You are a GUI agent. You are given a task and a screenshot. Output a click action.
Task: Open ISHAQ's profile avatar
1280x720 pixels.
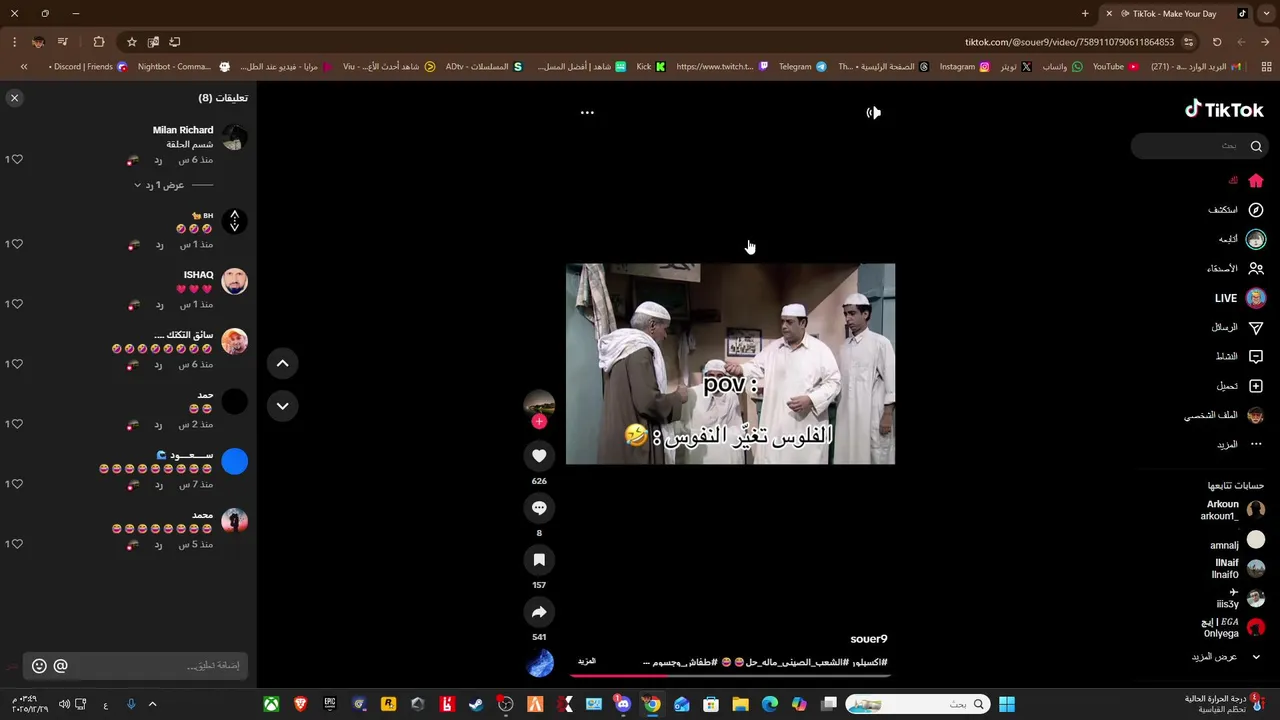(234, 281)
